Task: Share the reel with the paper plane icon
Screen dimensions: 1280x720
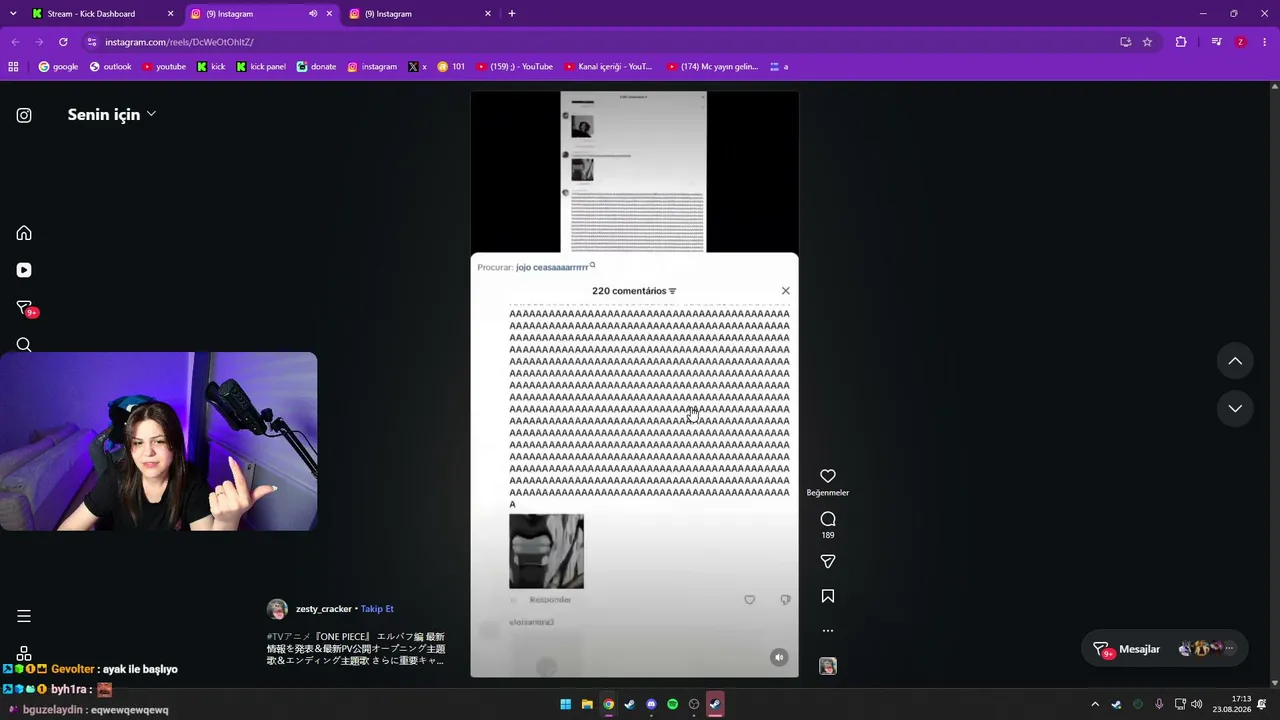Action: coord(828,562)
